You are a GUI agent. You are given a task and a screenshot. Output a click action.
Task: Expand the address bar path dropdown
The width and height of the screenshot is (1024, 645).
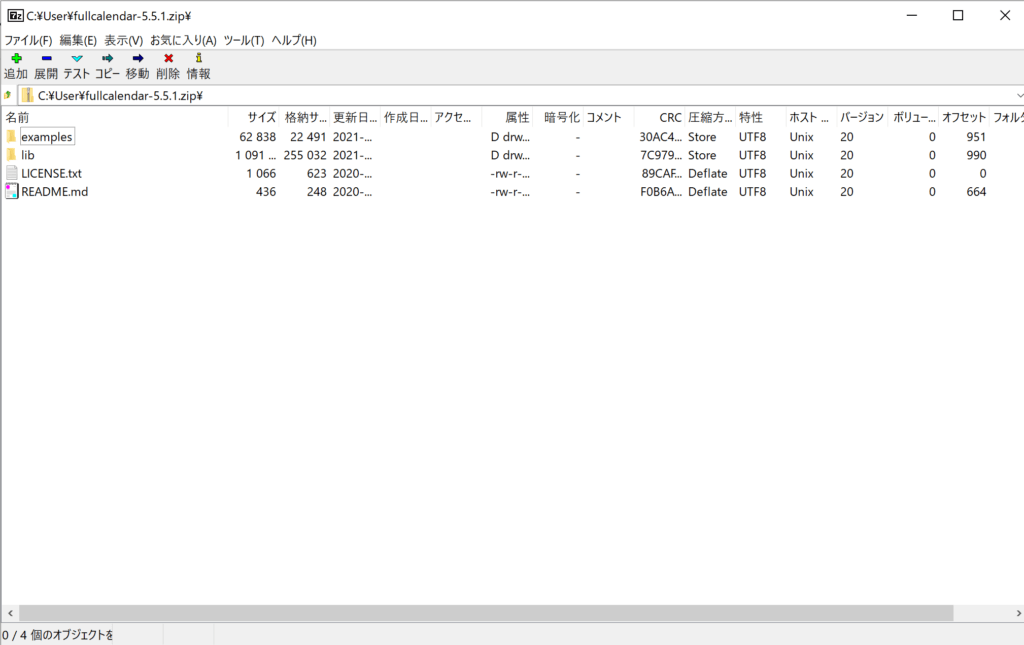point(1019,96)
